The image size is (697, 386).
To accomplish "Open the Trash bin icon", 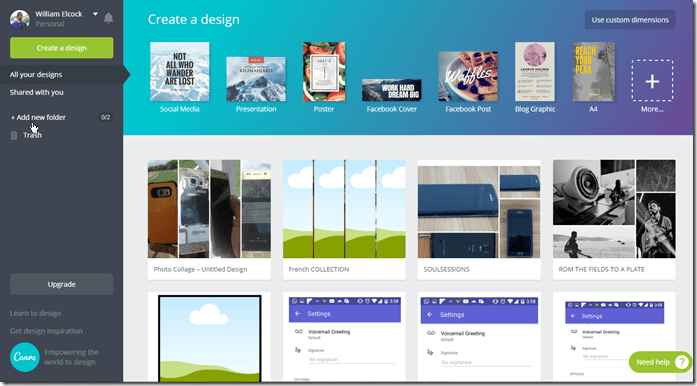I will pos(14,135).
